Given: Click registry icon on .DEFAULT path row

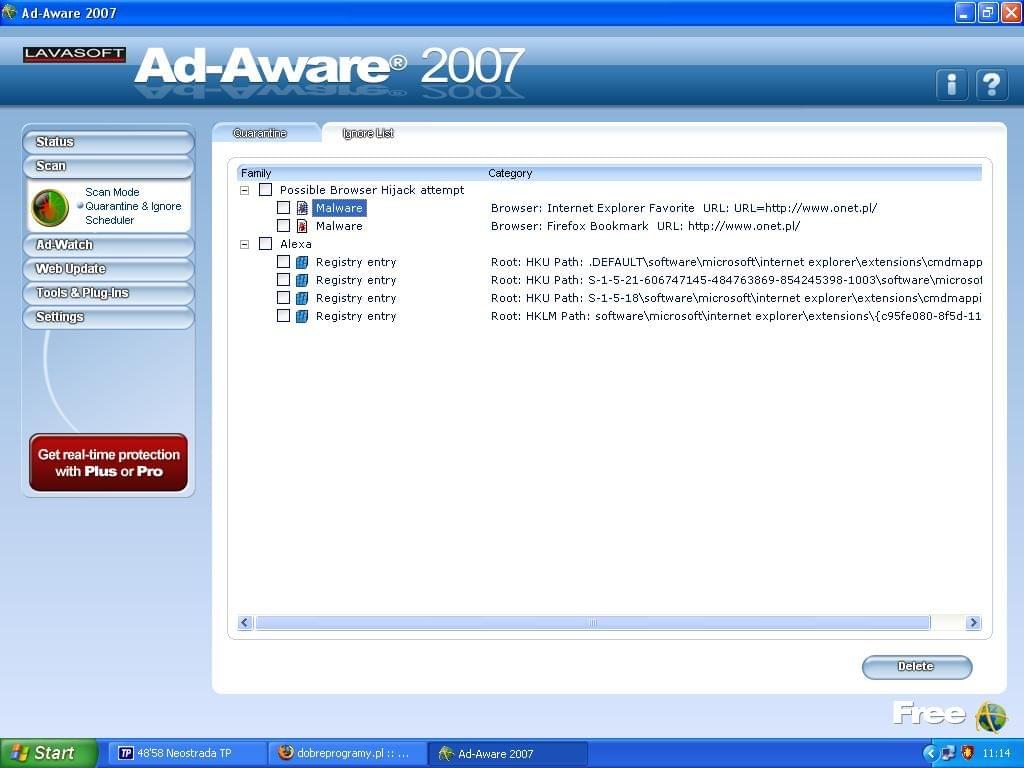Looking at the screenshot, I should (302, 262).
